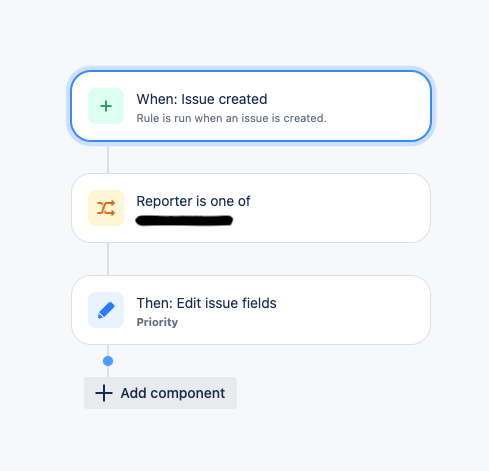This screenshot has width=489, height=471.
Task: Click the blue pencil edit action icon
Action: click(x=106, y=310)
